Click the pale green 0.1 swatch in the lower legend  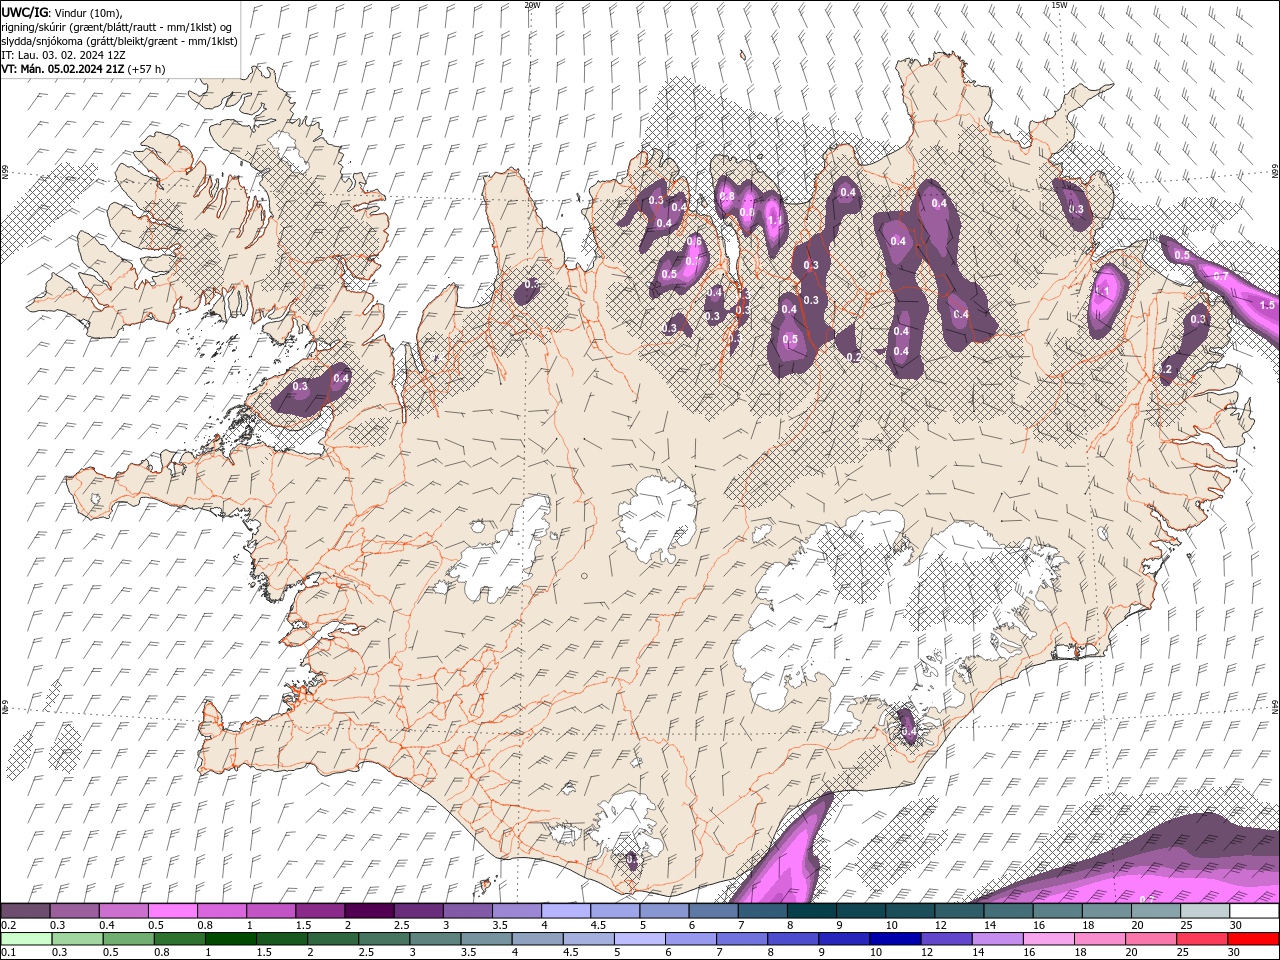pos(26,939)
